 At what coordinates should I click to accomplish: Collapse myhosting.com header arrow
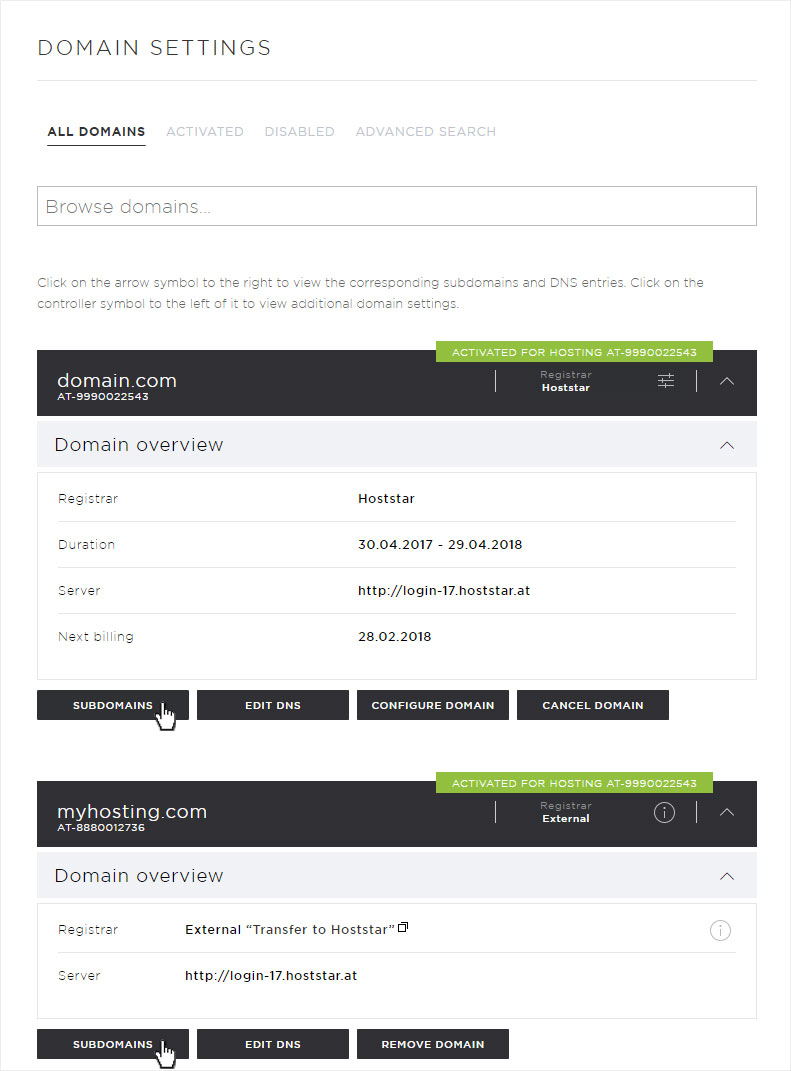click(727, 812)
